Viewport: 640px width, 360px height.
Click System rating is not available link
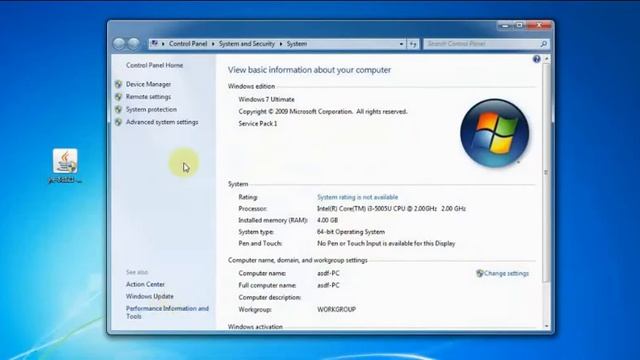[357, 197]
